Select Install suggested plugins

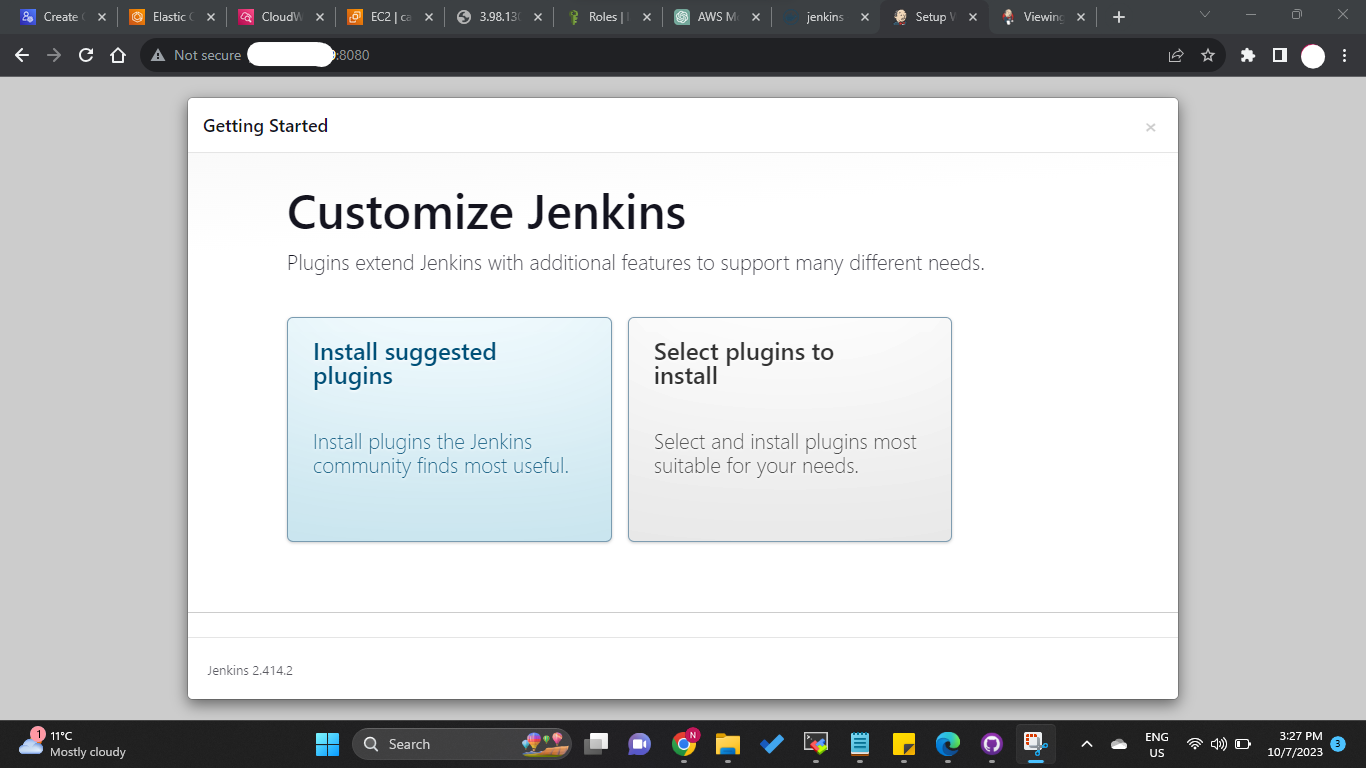pos(449,430)
